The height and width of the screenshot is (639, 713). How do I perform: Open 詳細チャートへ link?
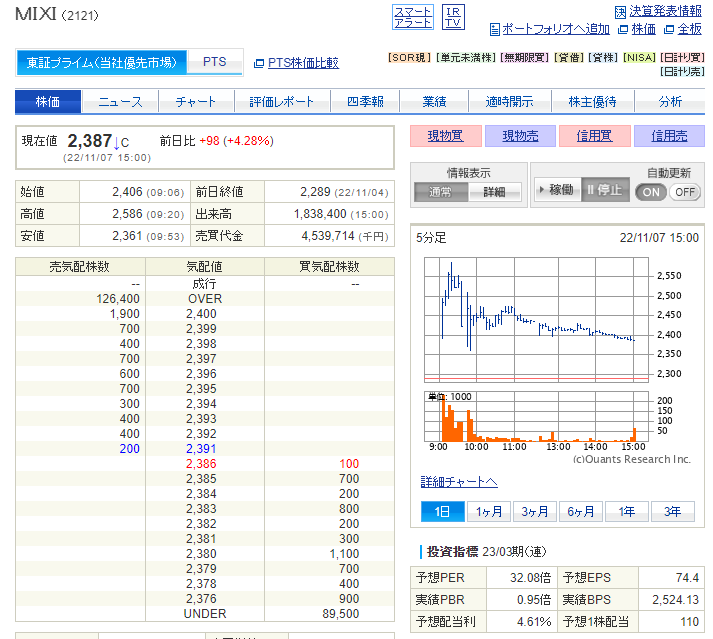[x=459, y=482]
